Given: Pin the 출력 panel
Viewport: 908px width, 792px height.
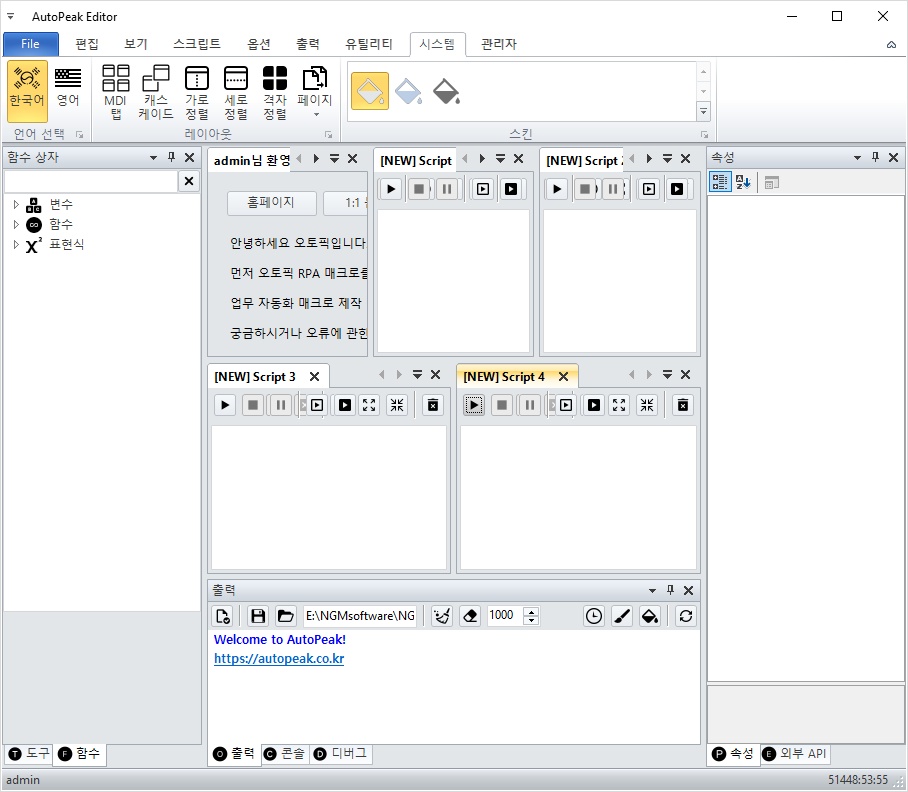Looking at the screenshot, I should (x=671, y=590).
